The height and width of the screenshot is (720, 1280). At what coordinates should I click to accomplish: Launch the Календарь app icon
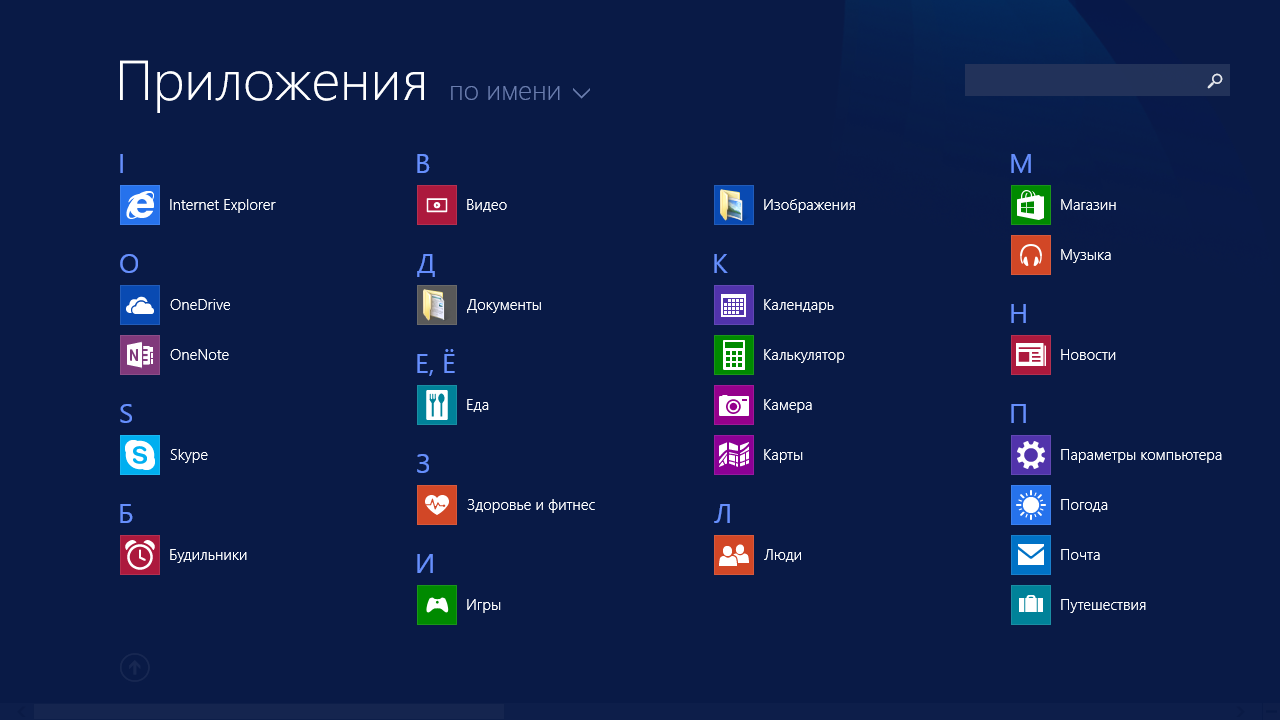click(x=734, y=305)
